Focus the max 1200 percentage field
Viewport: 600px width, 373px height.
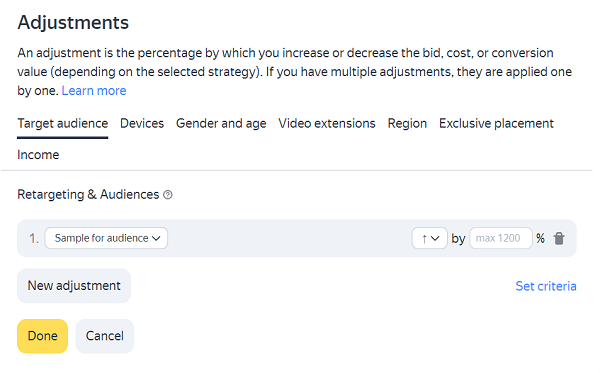pyautogui.click(x=501, y=238)
